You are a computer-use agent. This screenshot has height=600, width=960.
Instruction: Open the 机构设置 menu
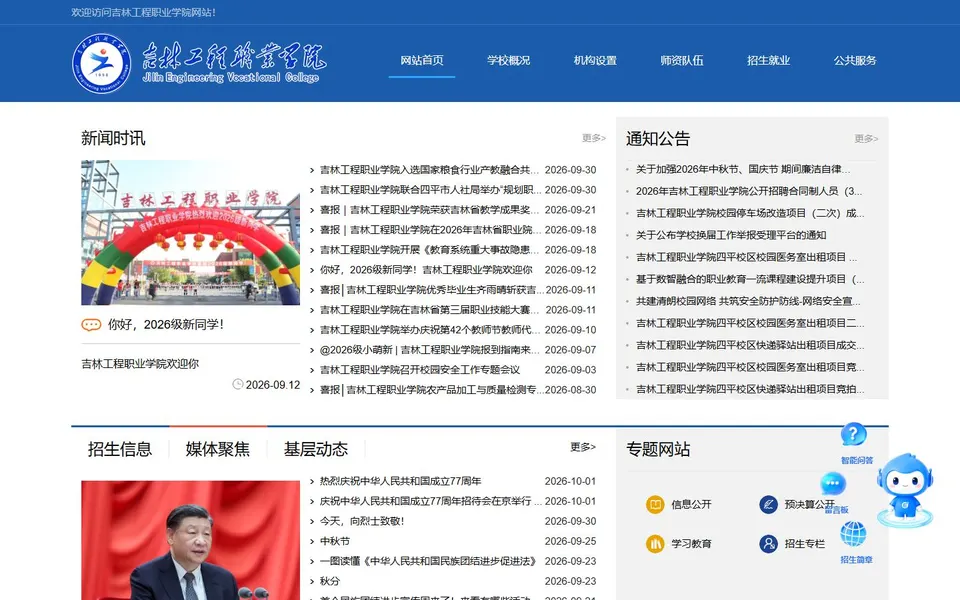pos(595,60)
